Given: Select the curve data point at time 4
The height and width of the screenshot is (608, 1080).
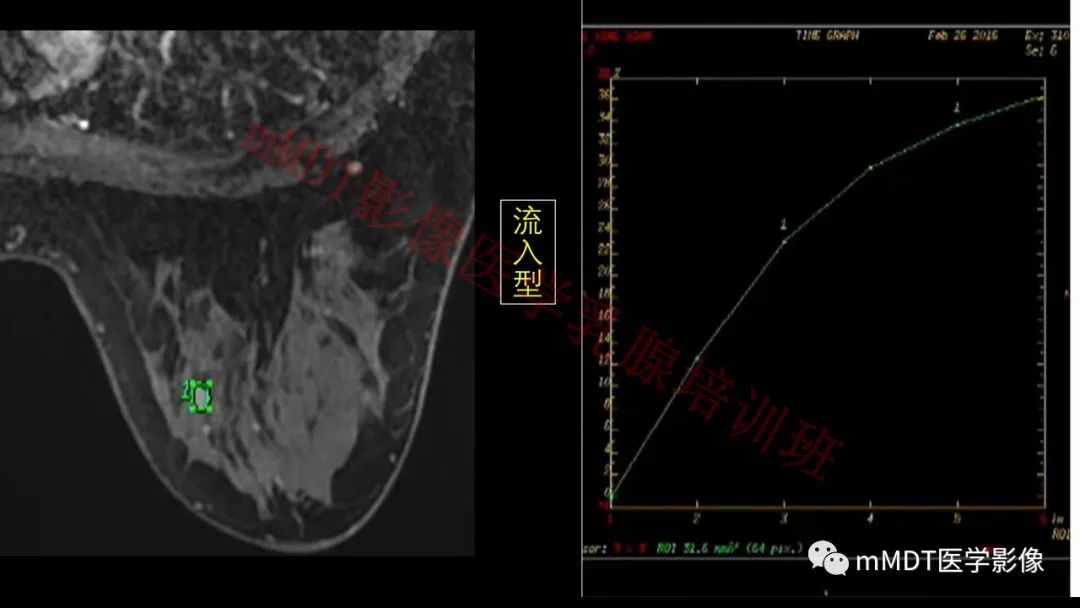Looking at the screenshot, I should point(871,167).
